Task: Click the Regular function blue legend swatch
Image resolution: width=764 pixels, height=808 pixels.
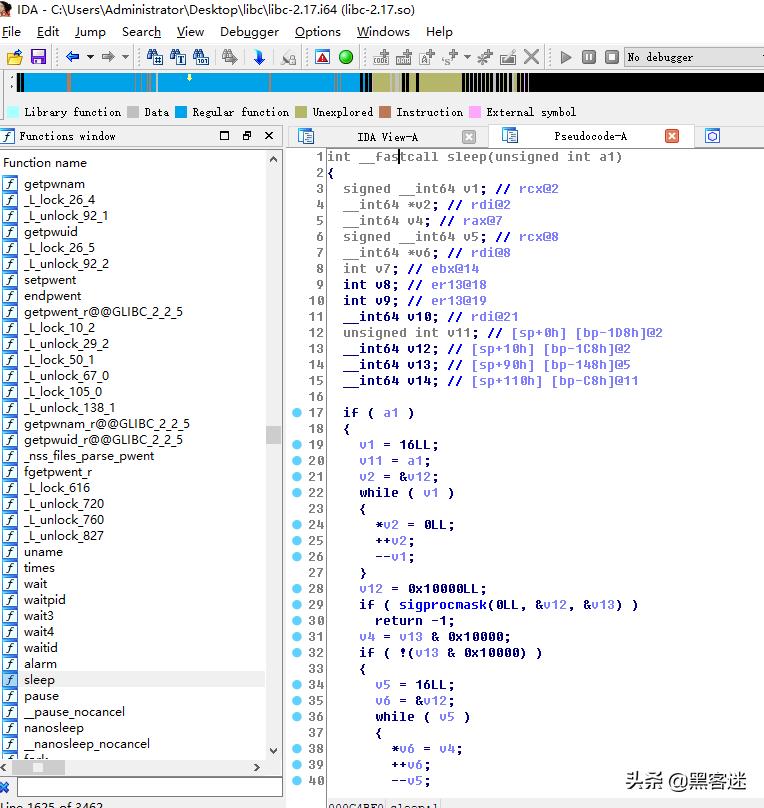Action: pyautogui.click(x=182, y=112)
